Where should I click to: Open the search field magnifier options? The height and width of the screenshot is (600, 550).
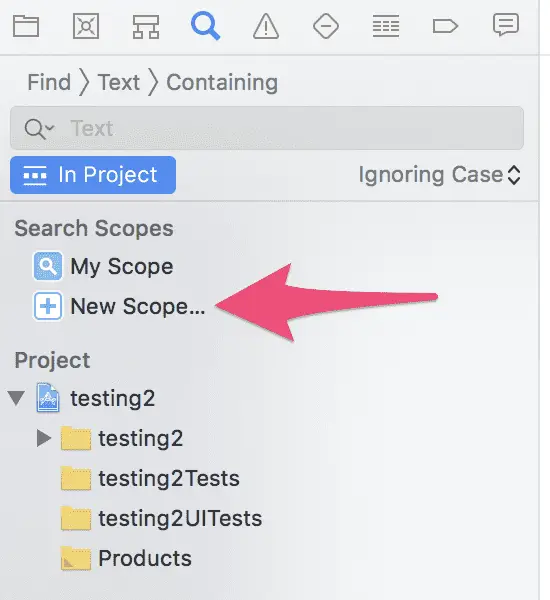pyautogui.click(x=39, y=129)
